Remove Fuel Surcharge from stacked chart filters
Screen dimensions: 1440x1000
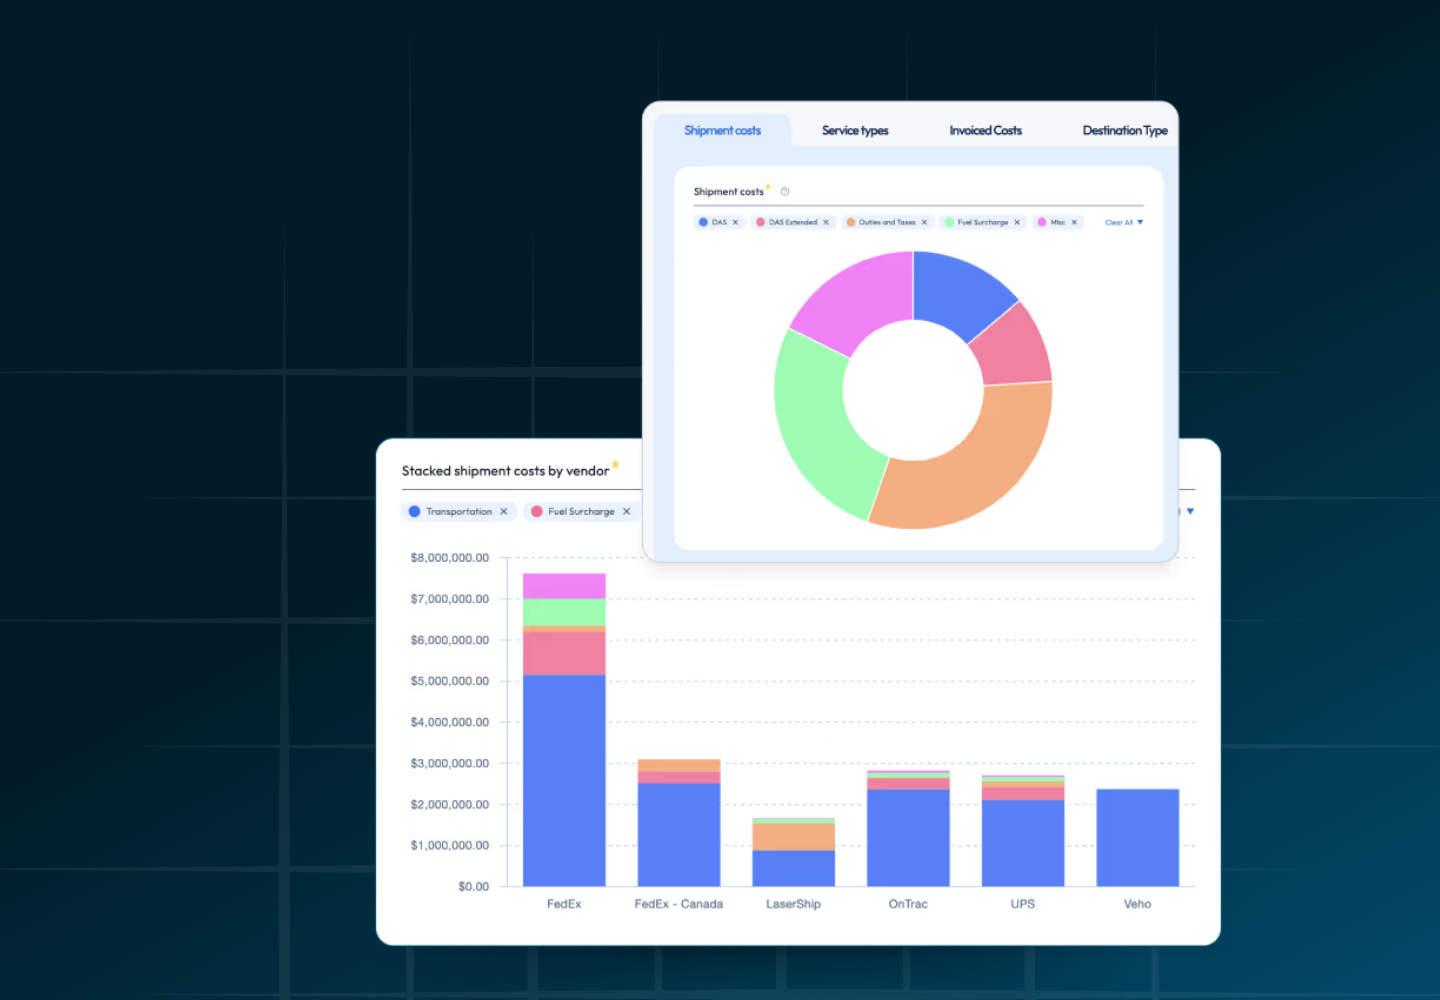coord(626,511)
